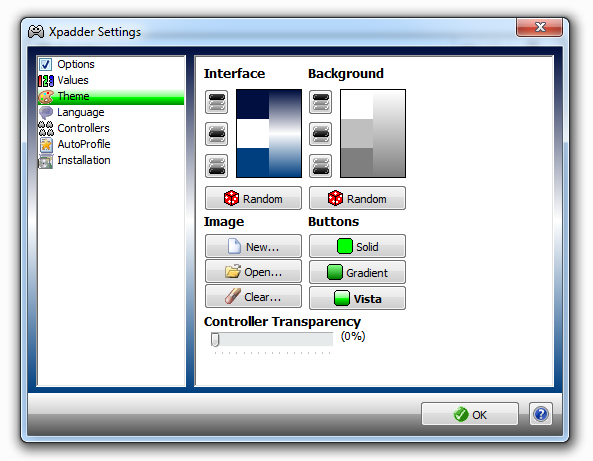Click the four gamepads Controllers icon
The height and width of the screenshot is (461, 593).
(x=46, y=128)
